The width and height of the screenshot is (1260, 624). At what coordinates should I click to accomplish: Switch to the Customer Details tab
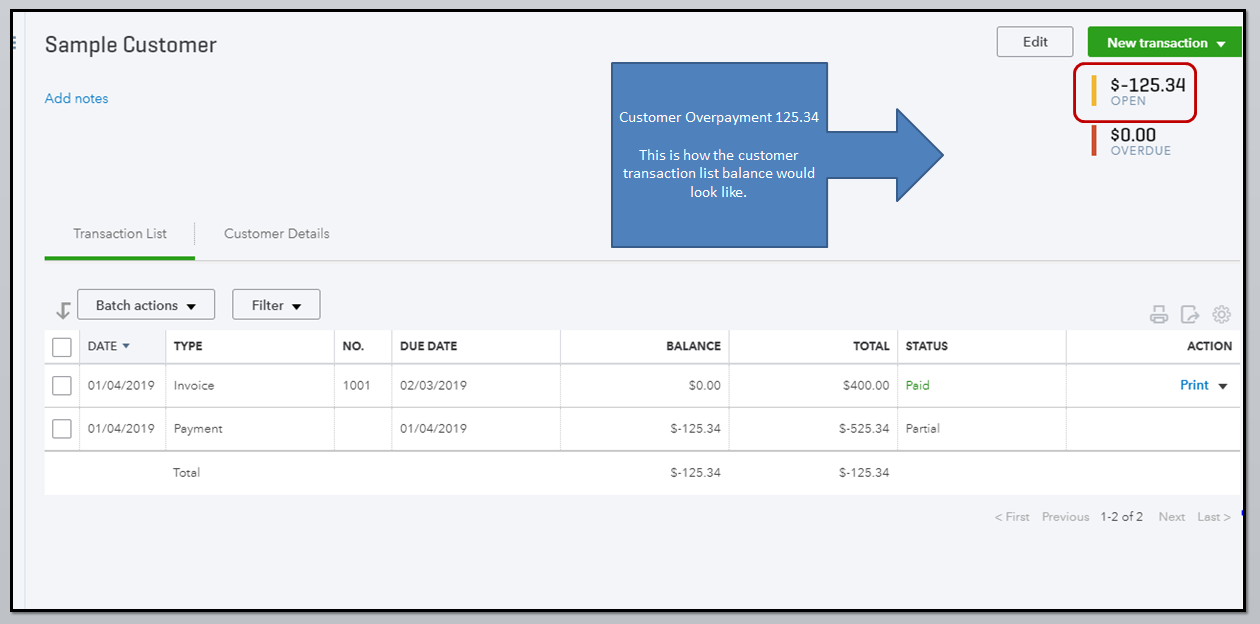coord(276,234)
